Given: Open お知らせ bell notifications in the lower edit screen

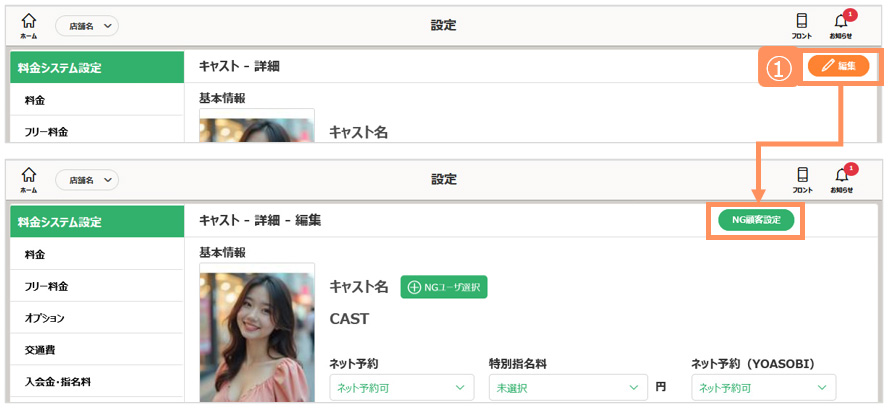Looking at the screenshot, I should [841, 178].
